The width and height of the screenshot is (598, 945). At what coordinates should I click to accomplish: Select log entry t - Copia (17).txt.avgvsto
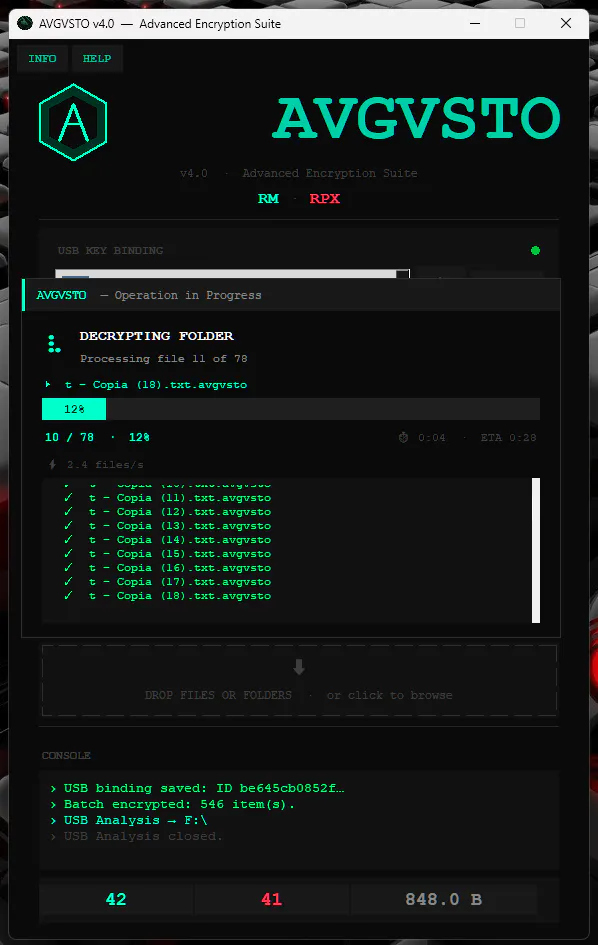[x=180, y=582]
